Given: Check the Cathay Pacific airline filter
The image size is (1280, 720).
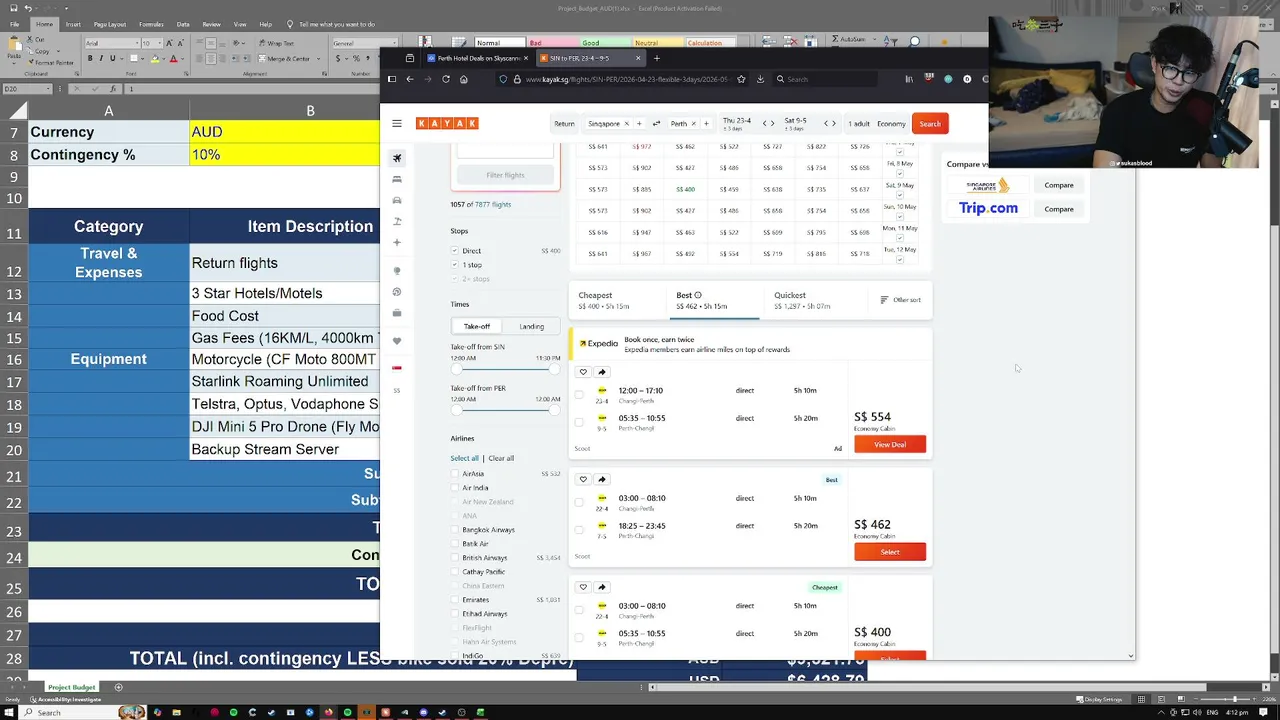Looking at the screenshot, I should click(x=455, y=572).
